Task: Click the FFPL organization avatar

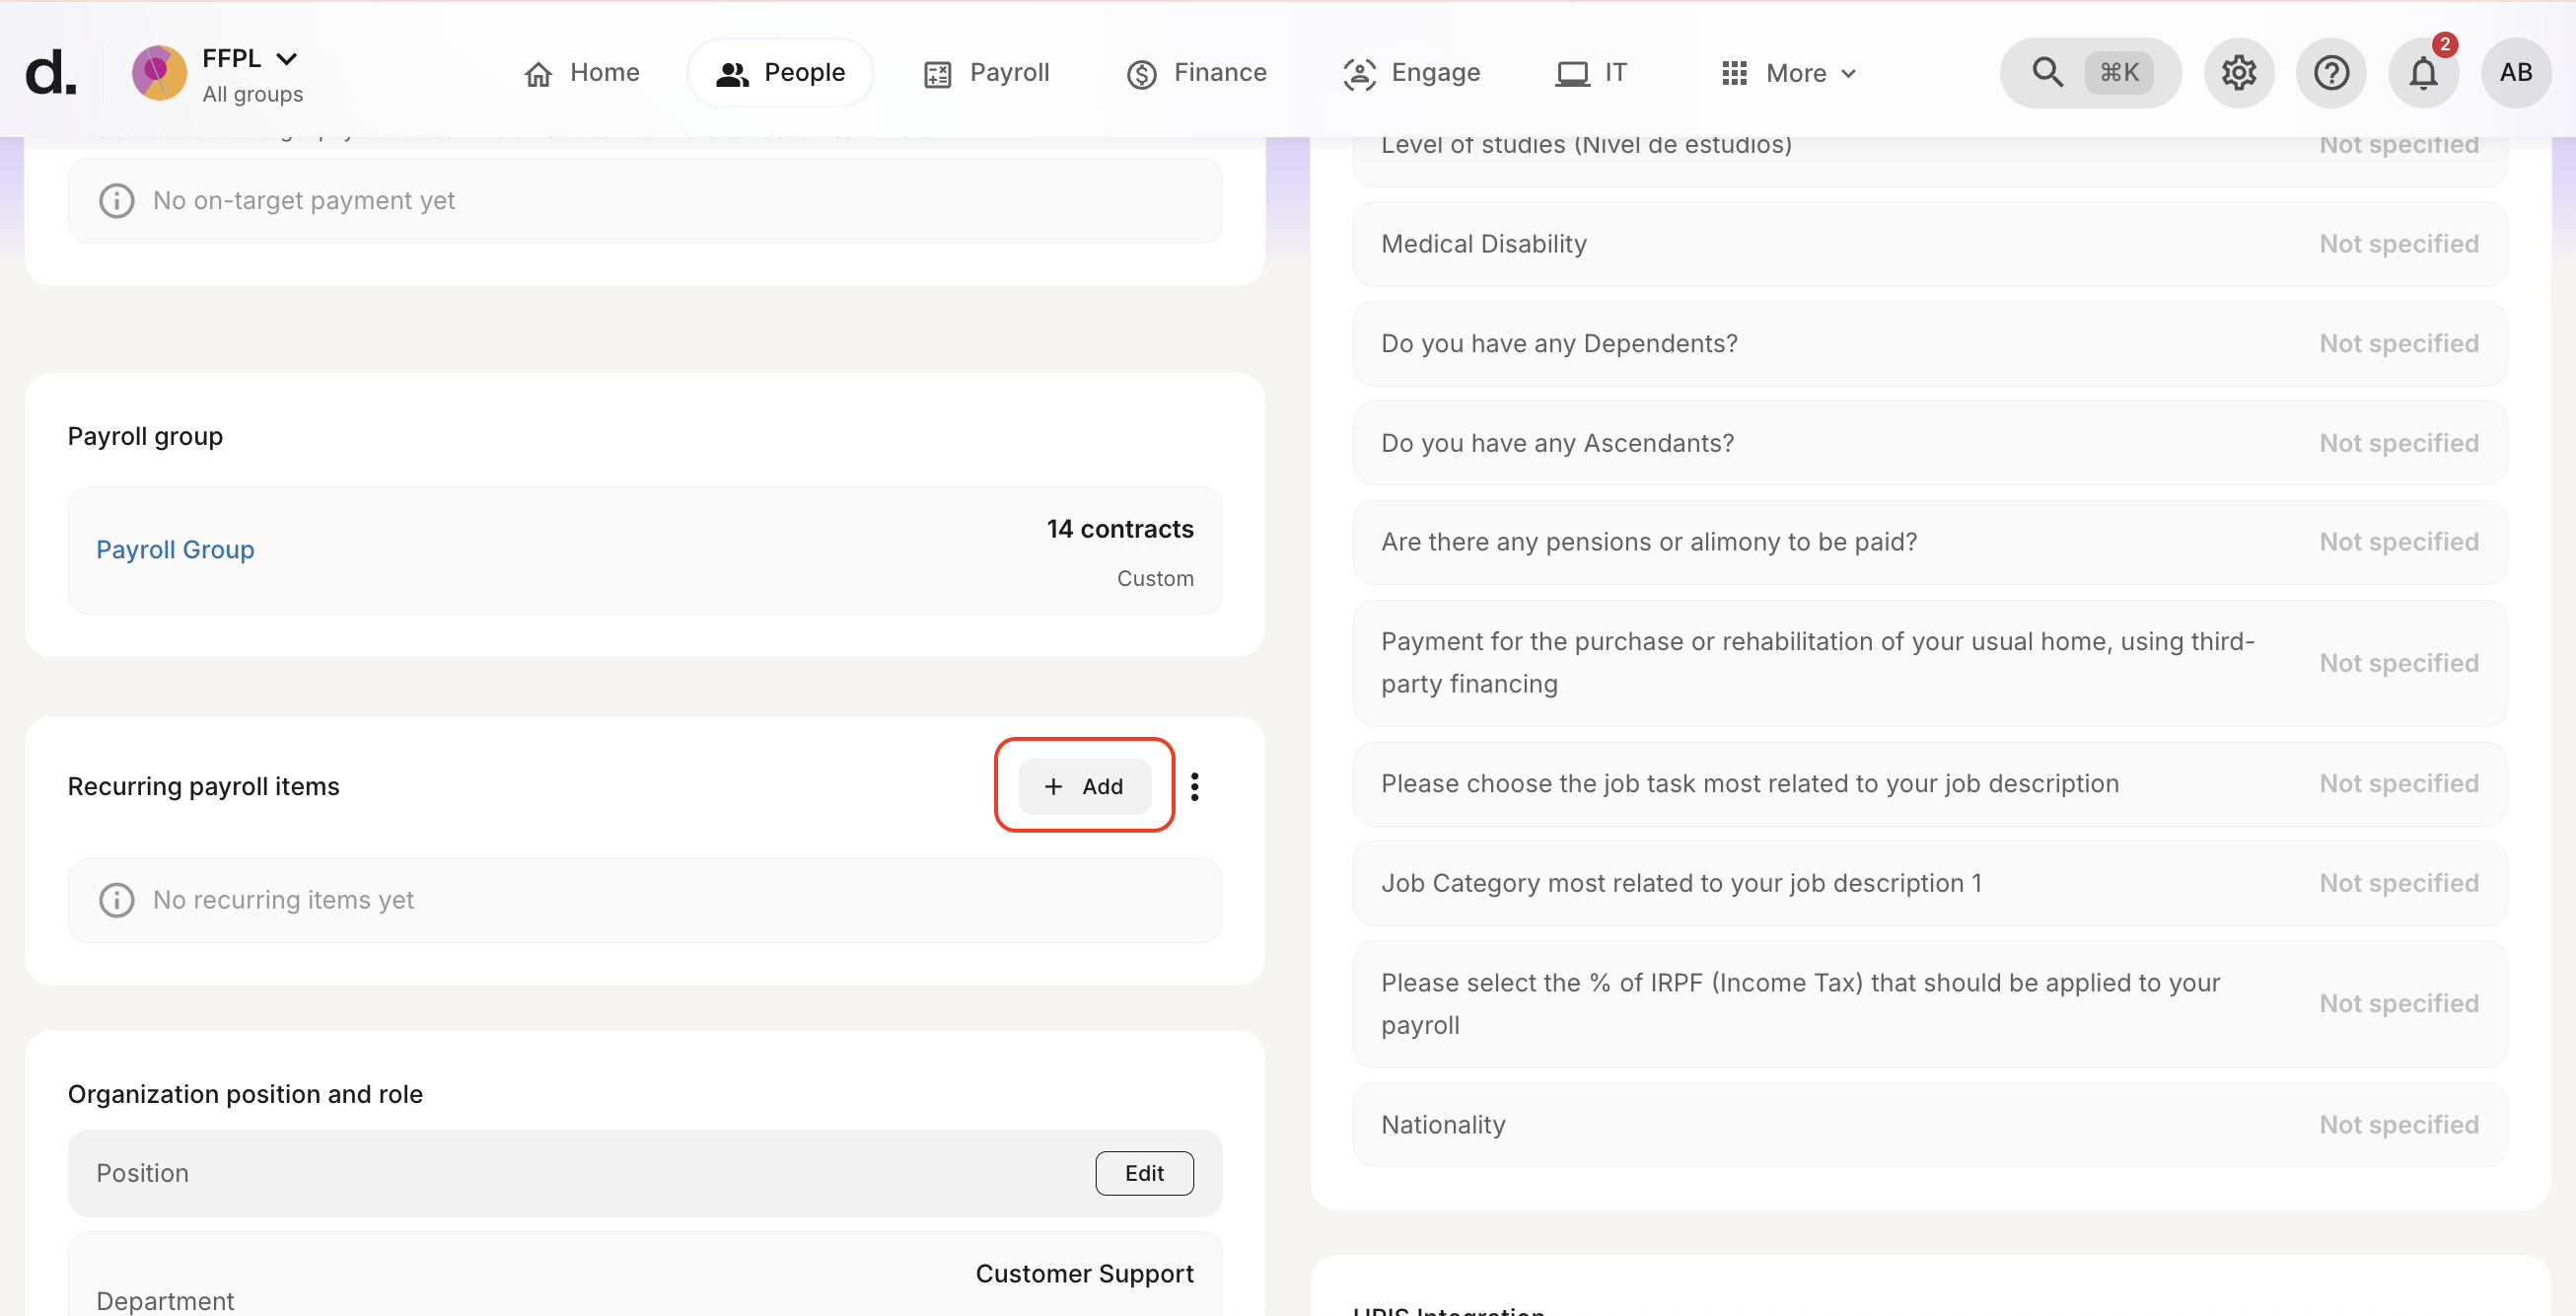Action: (159, 72)
